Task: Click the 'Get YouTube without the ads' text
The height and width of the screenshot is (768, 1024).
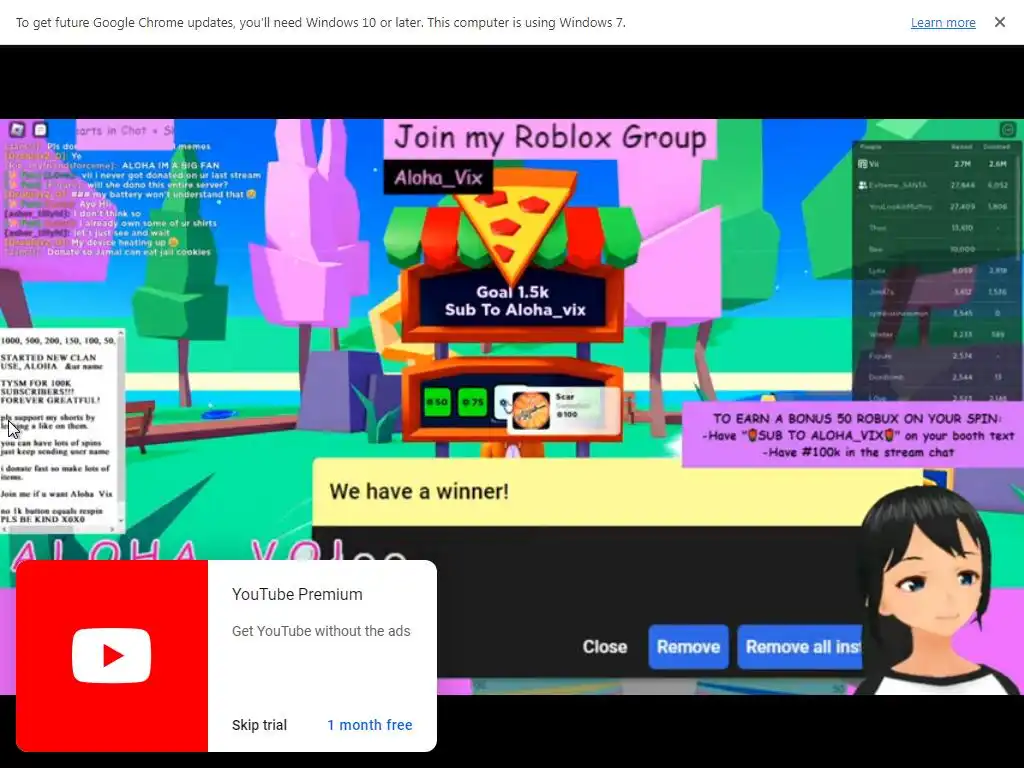Action: 321,631
